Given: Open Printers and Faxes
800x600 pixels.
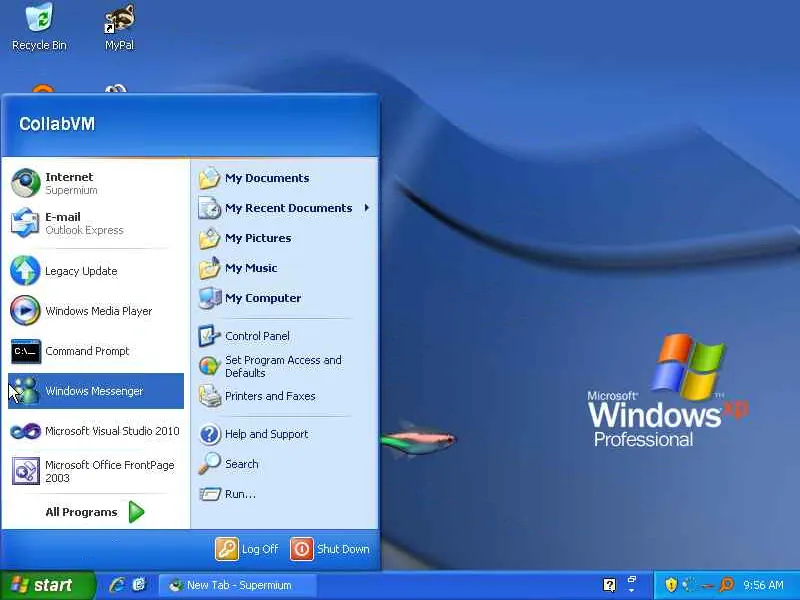Looking at the screenshot, I should (284, 396).
